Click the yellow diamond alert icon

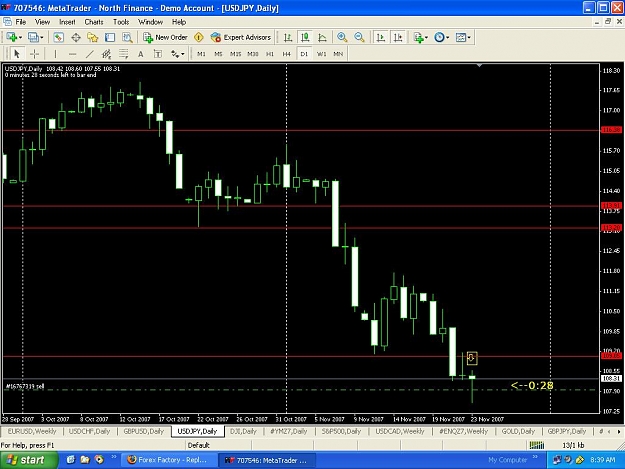199,37
